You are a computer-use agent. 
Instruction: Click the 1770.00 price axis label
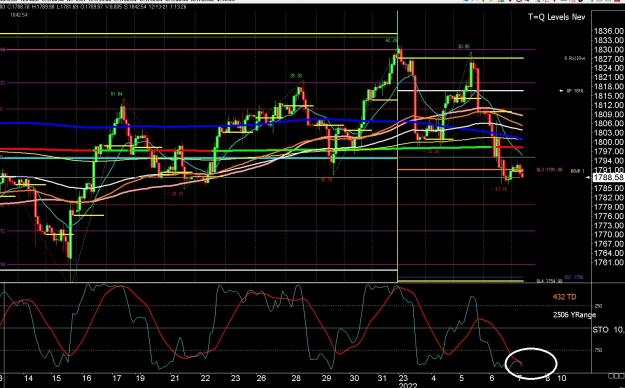pos(609,234)
